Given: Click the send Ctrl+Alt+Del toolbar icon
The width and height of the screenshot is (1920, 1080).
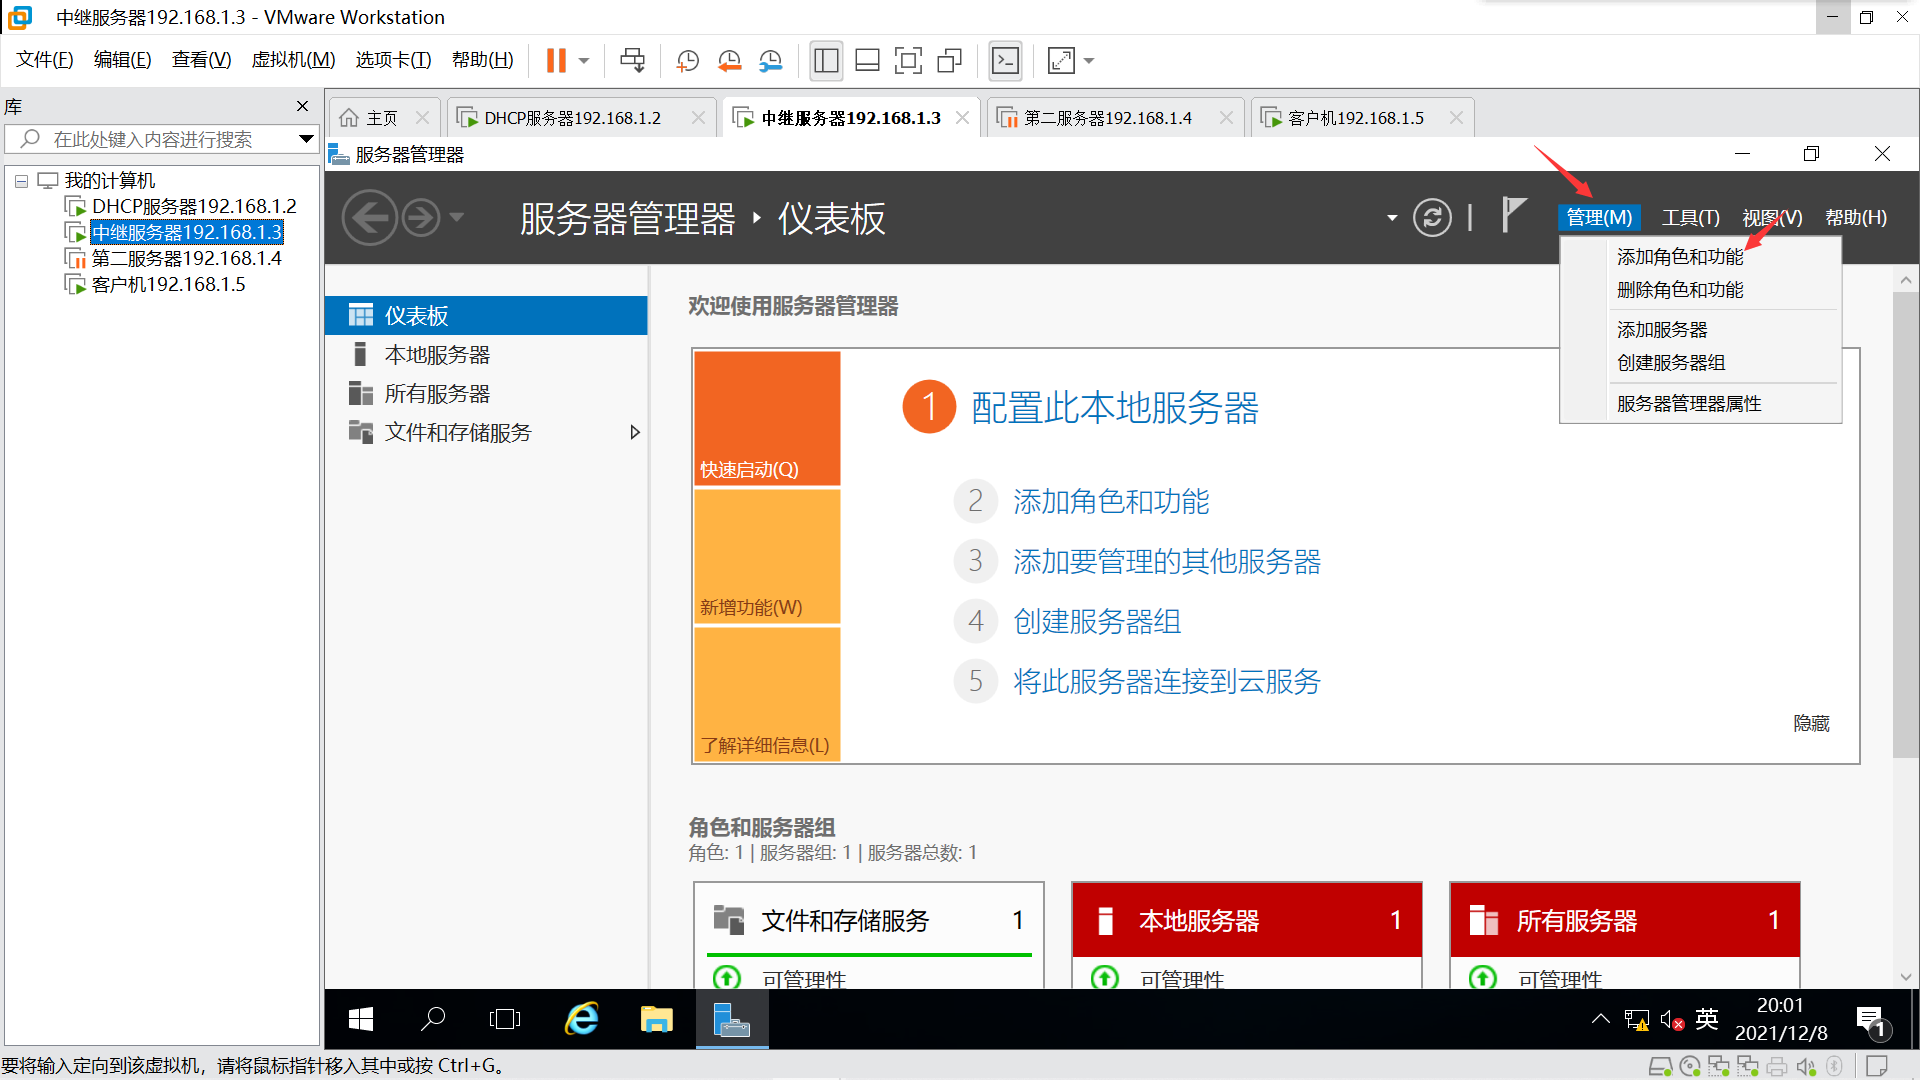Looking at the screenshot, I should point(632,61).
